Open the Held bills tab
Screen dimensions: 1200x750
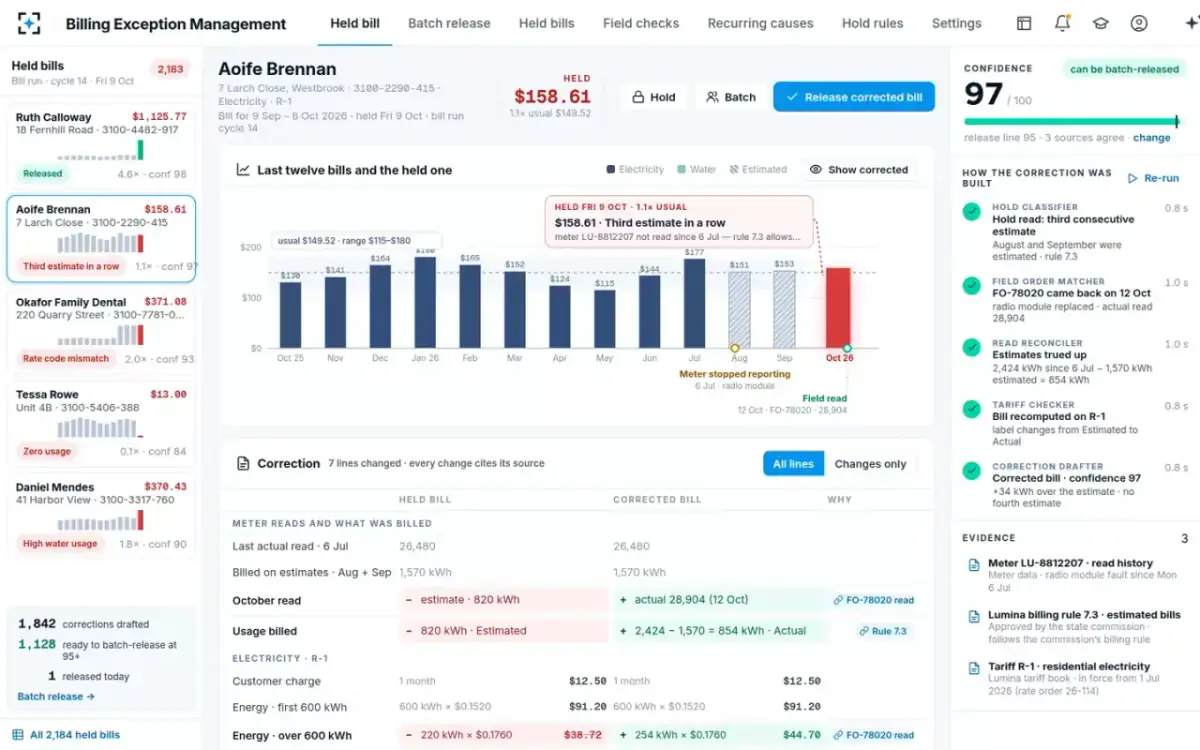pos(547,23)
